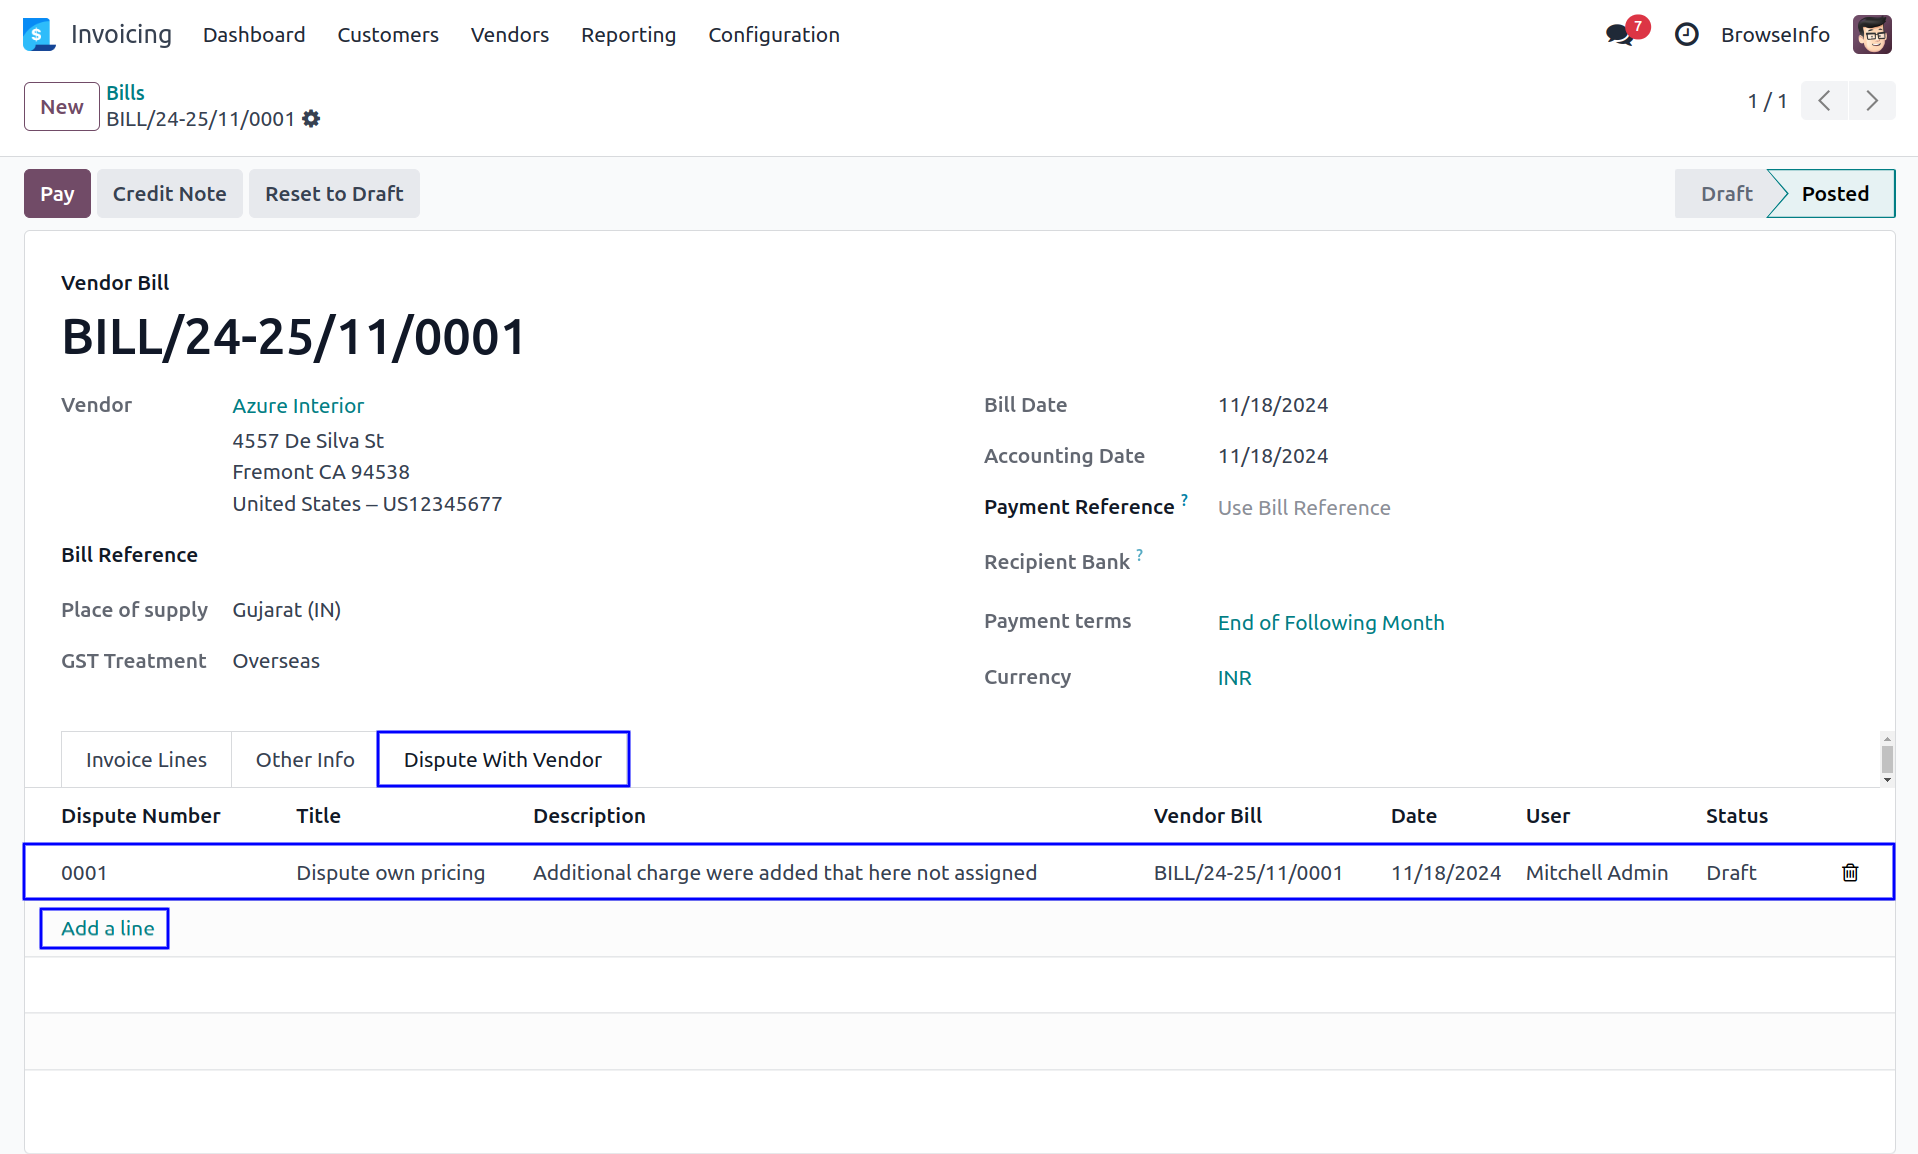Open the Azure Interior vendor link
1918x1154 pixels.
[x=298, y=406]
